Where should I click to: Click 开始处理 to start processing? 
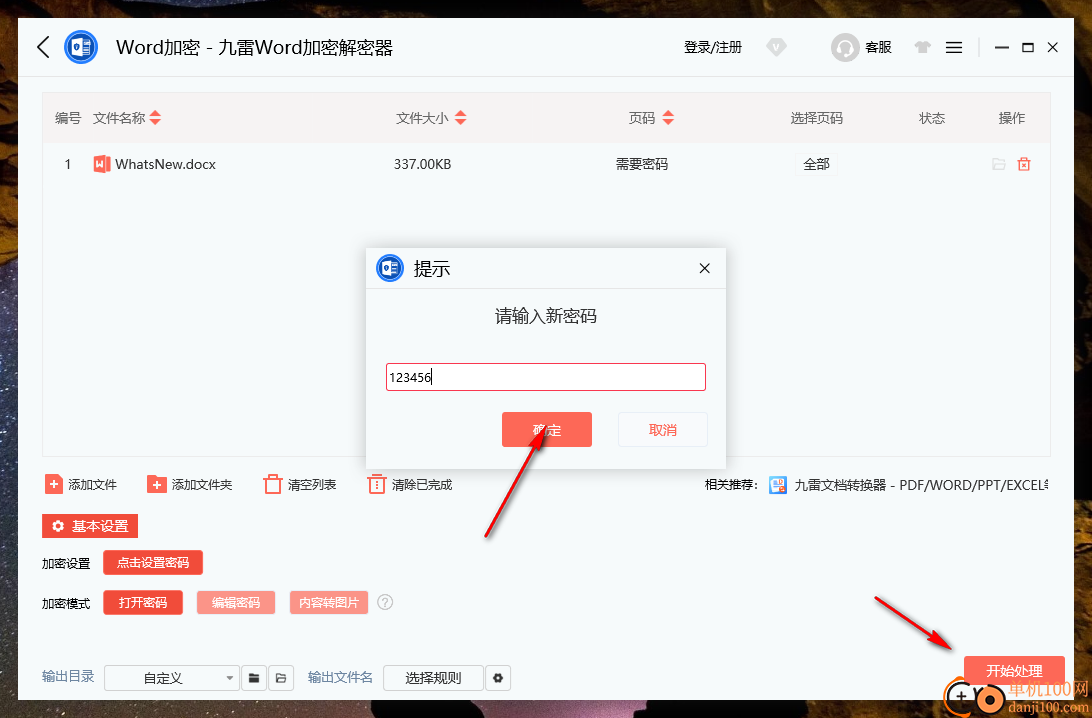(1014, 671)
